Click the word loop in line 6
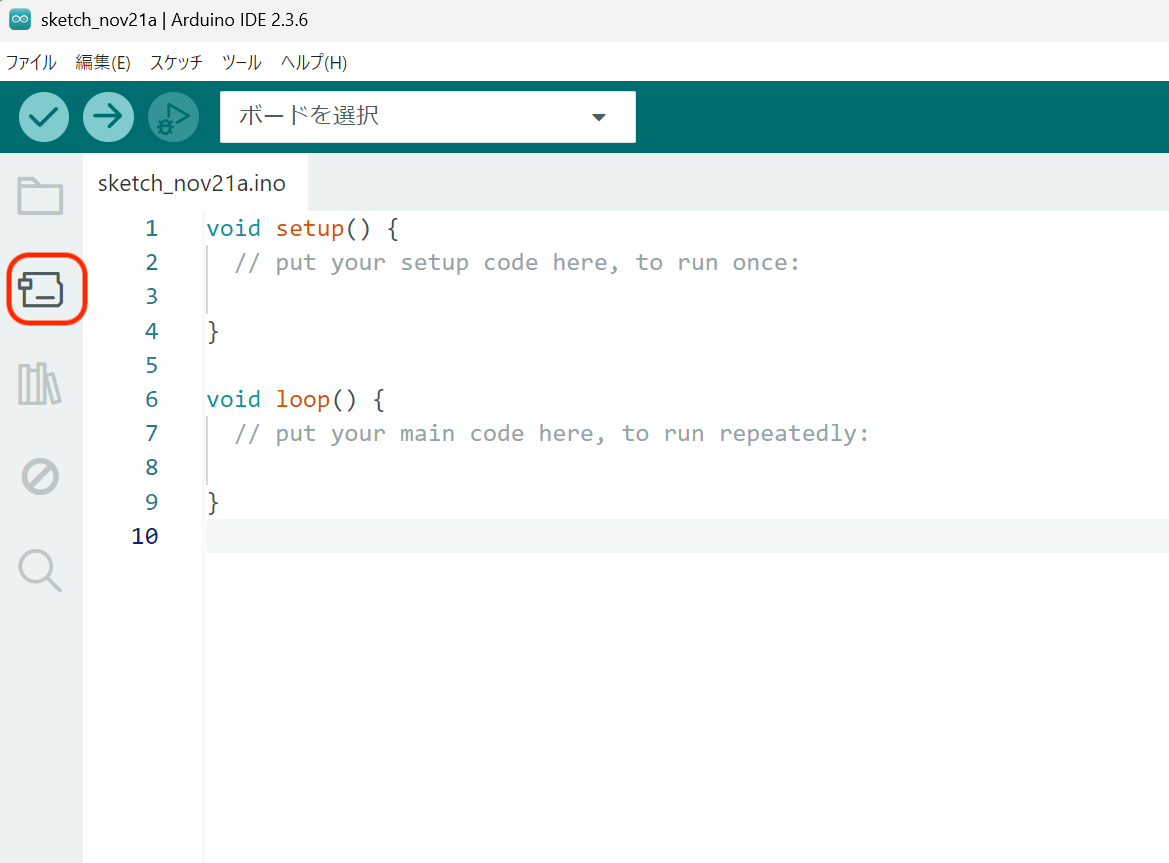This screenshot has height=863, width=1169. click(x=303, y=400)
